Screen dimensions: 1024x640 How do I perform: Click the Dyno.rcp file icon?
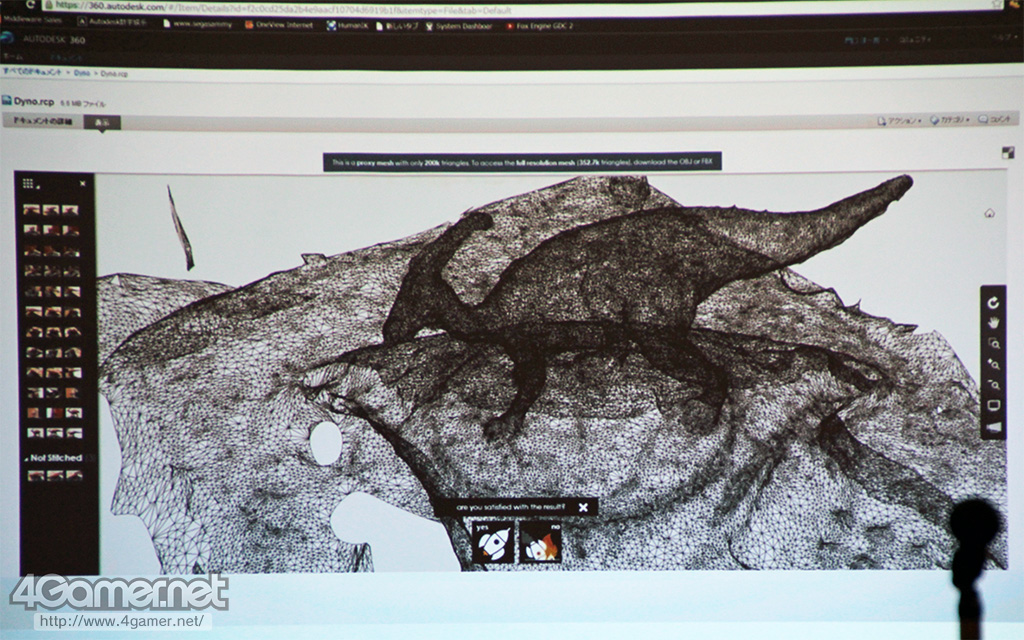coord(7,101)
